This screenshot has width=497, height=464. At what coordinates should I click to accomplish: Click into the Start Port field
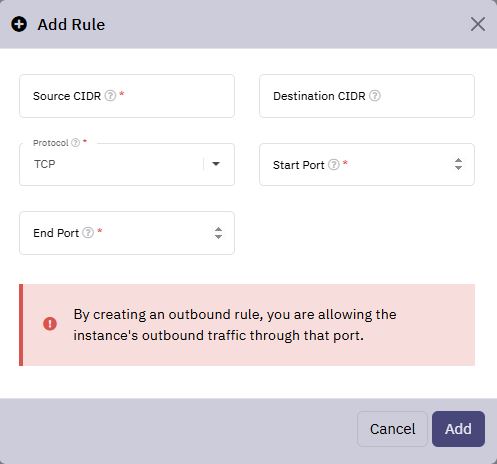367,164
